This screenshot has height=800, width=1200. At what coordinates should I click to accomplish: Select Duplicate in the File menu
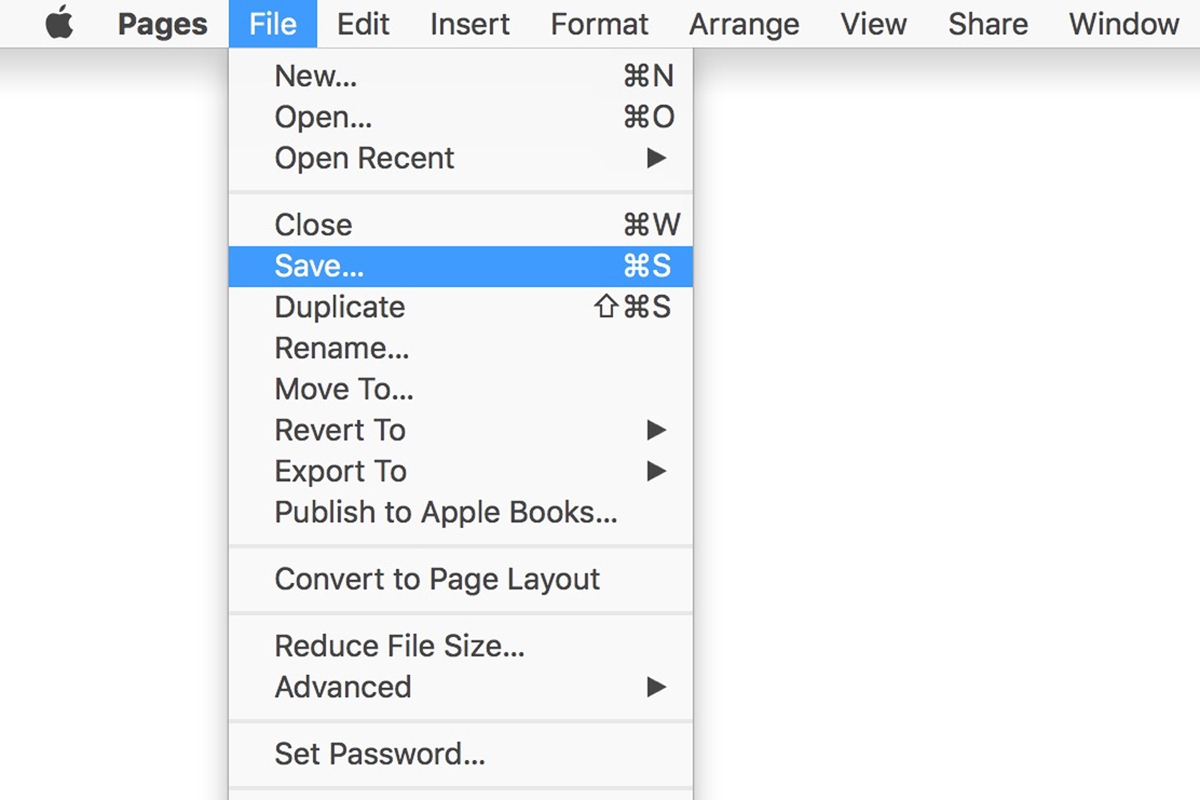[461, 307]
